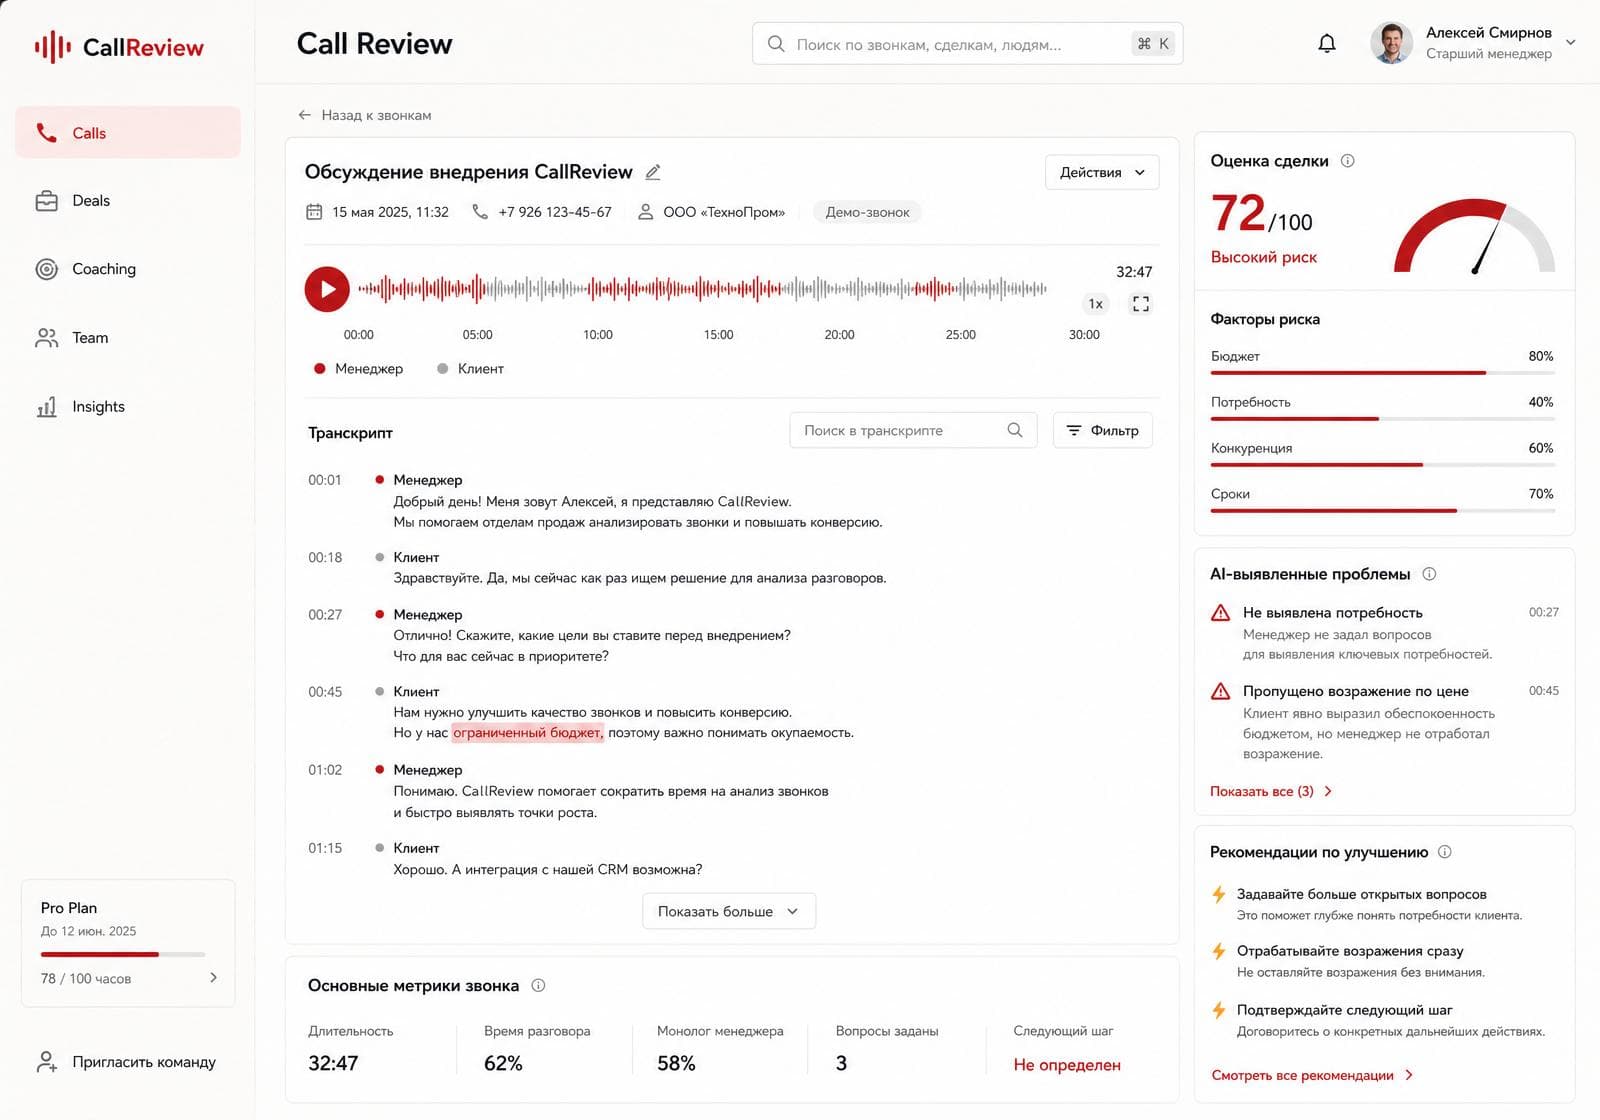This screenshot has height=1120, width=1600.
Task: Open problem timestamp 00:27 in AI panel
Action: tap(1544, 612)
